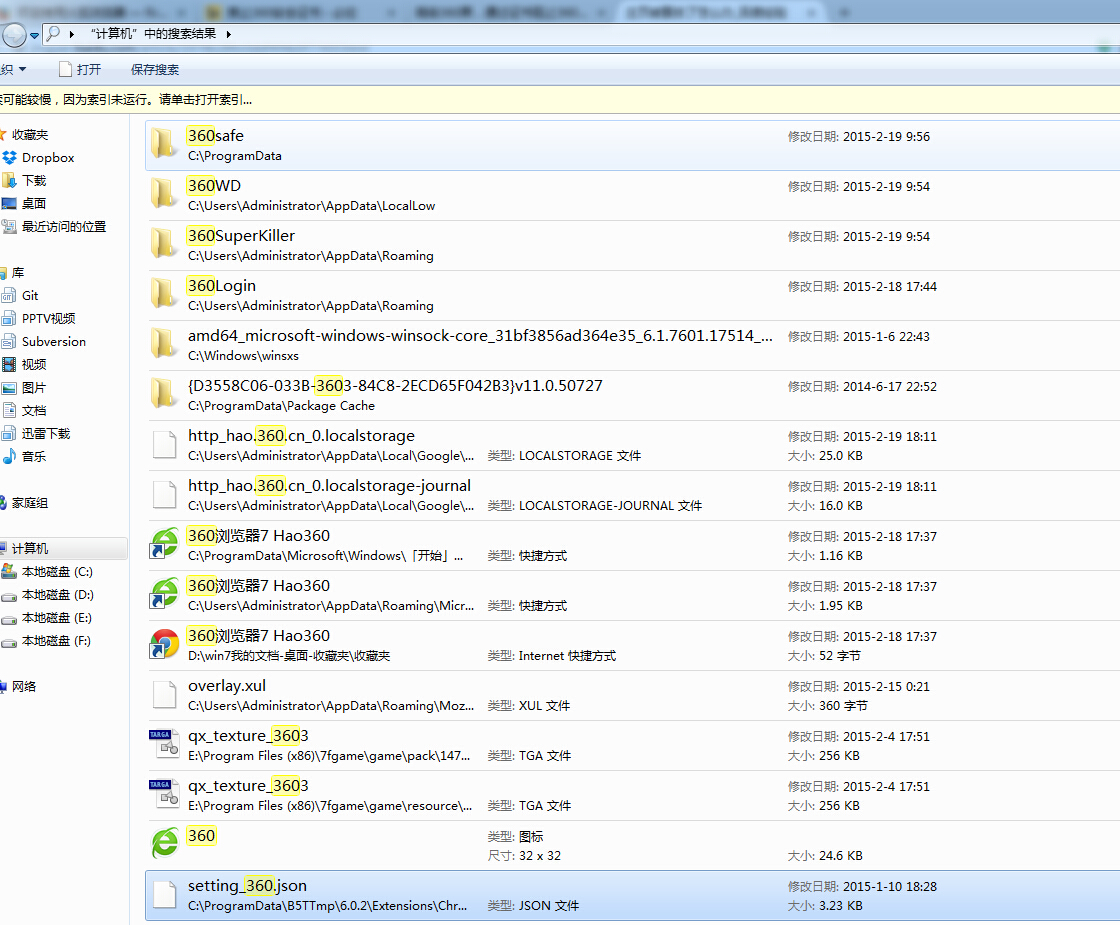Open the navigation history dropdown arrow
The height and width of the screenshot is (925, 1120).
pyautogui.click(x=34, y=35)
